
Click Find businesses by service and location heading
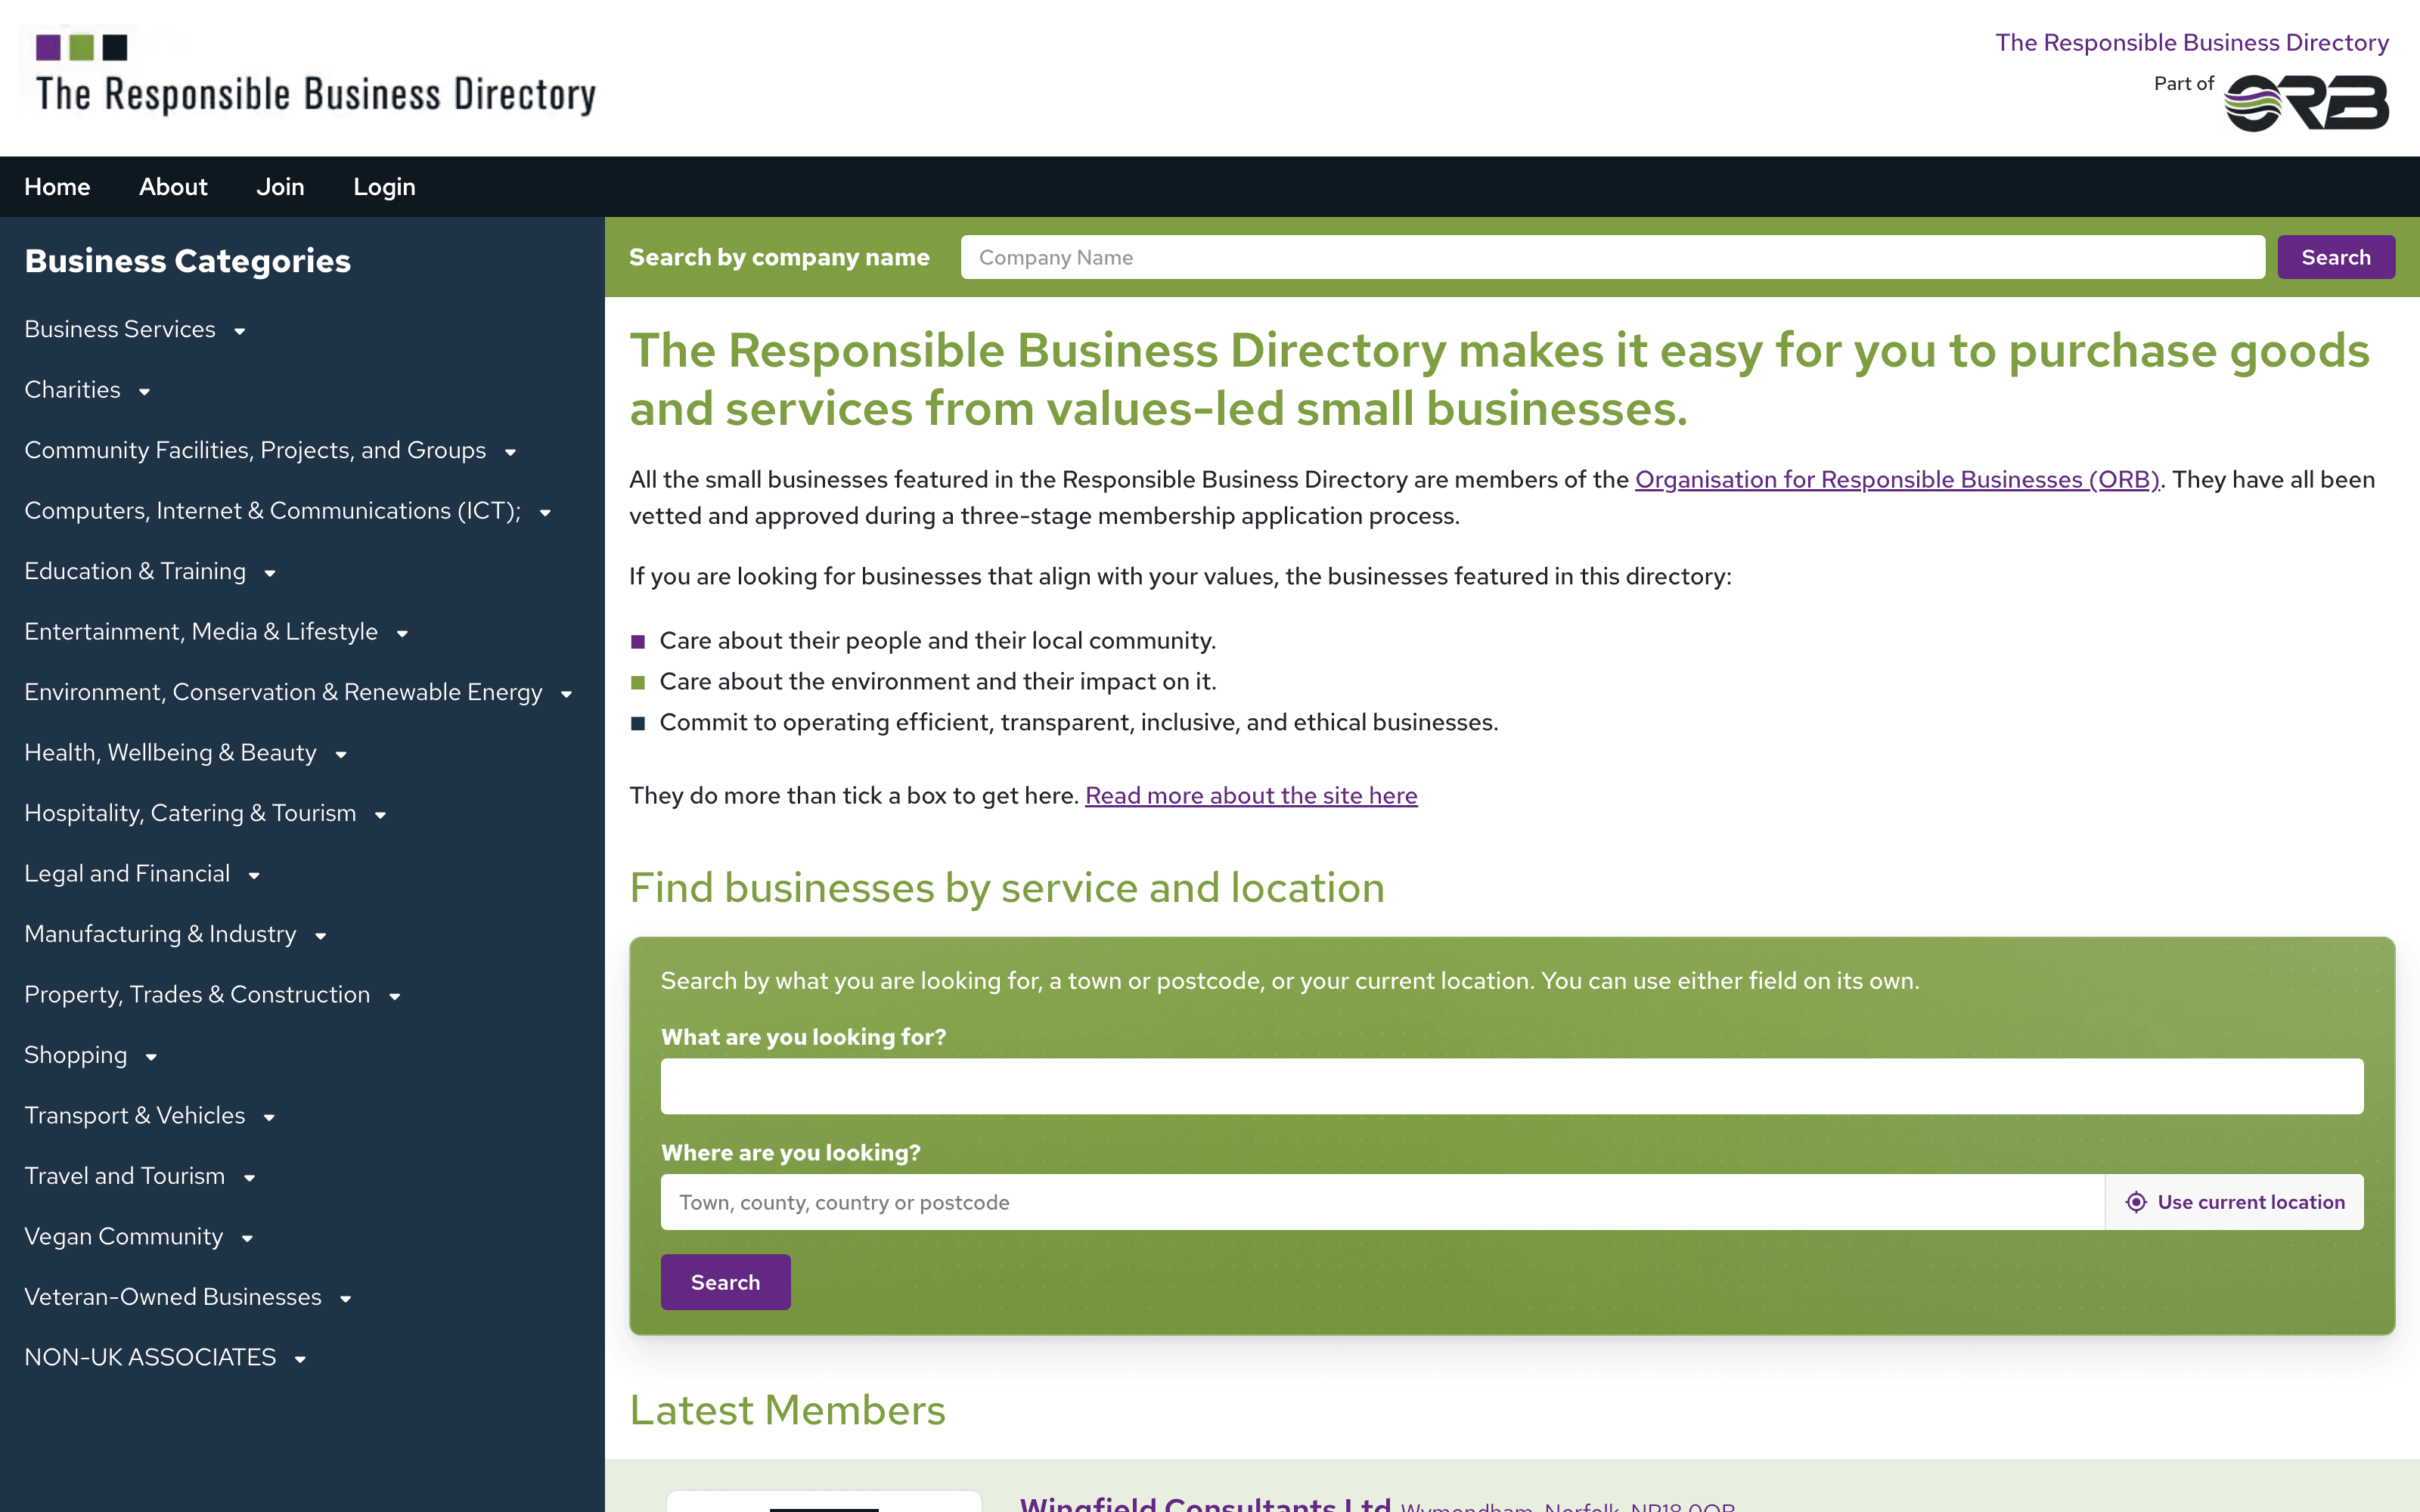(x=1007, y=888)
